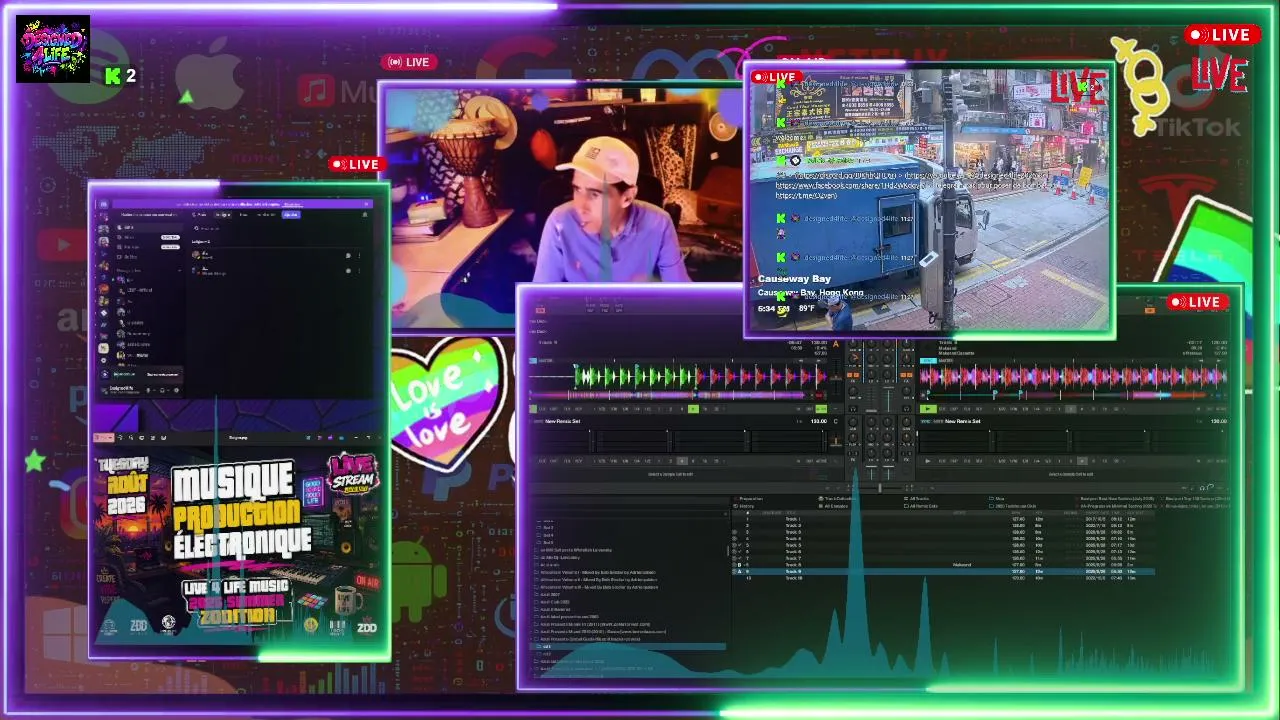Message the first online friend in Discord
This screenshot has height=720, width=1280.
pos(348,255)
